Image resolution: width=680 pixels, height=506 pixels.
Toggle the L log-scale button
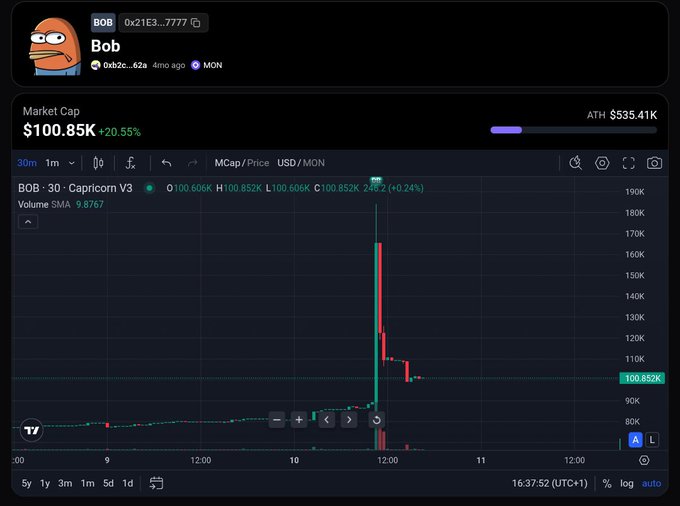click(x=652, y=440)
